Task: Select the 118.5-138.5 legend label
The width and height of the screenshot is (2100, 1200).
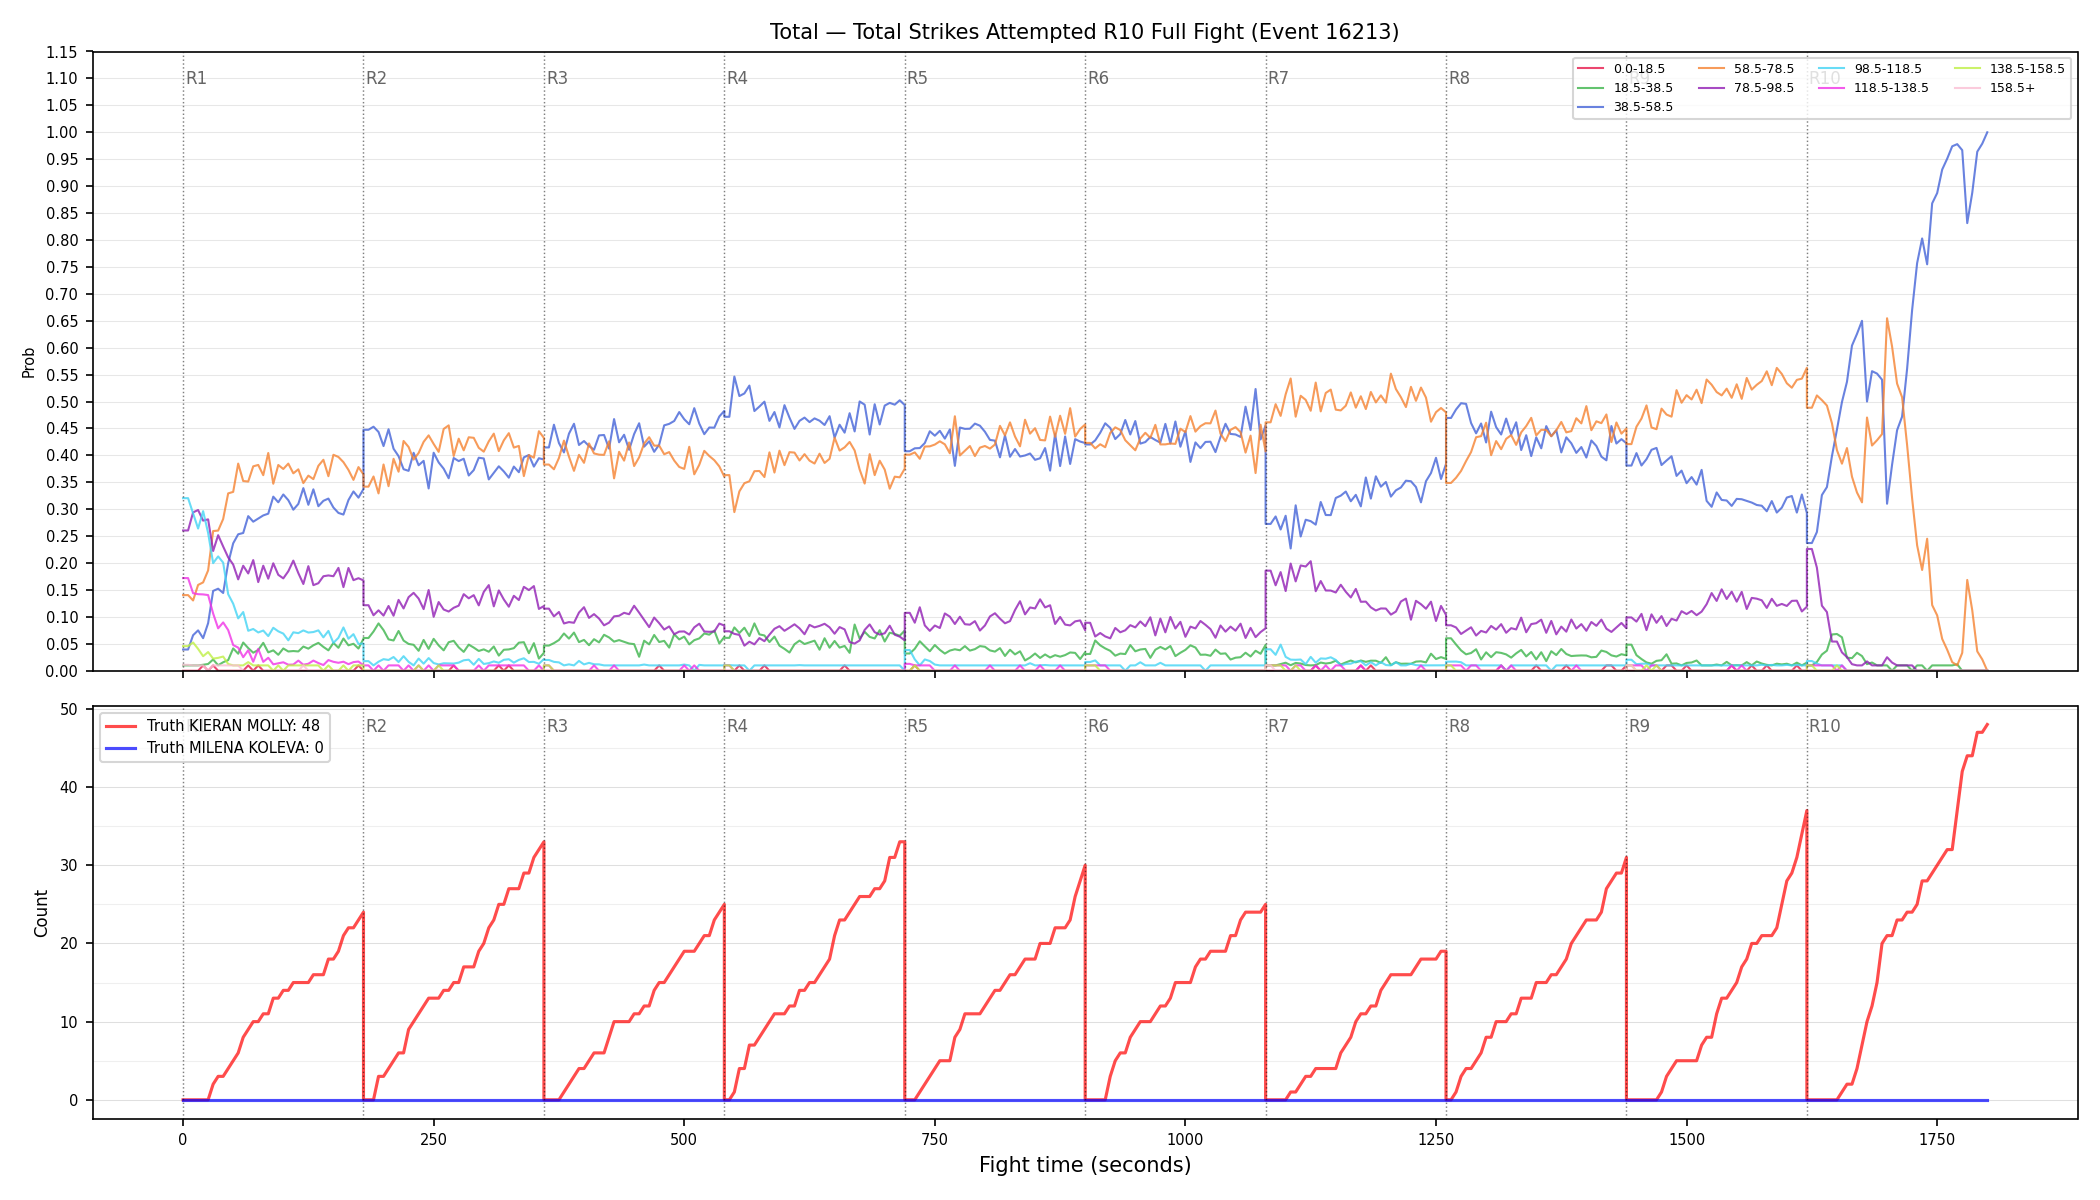Action: pos(1891,88)
